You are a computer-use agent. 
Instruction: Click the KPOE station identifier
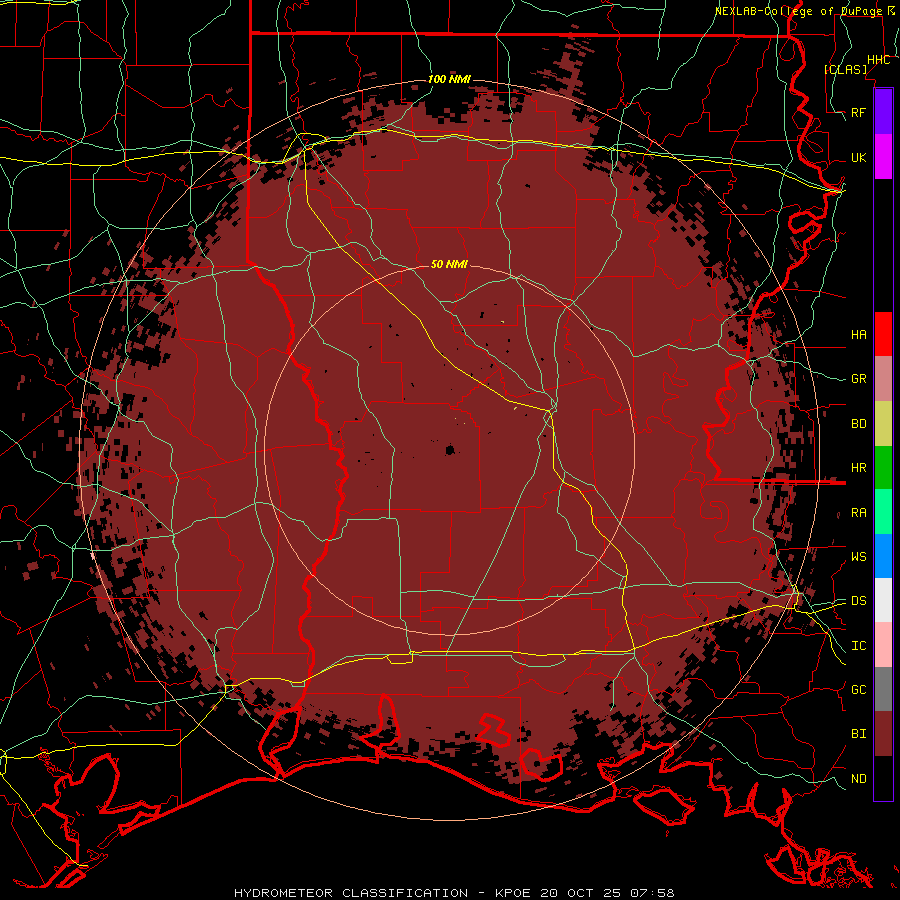515,893
